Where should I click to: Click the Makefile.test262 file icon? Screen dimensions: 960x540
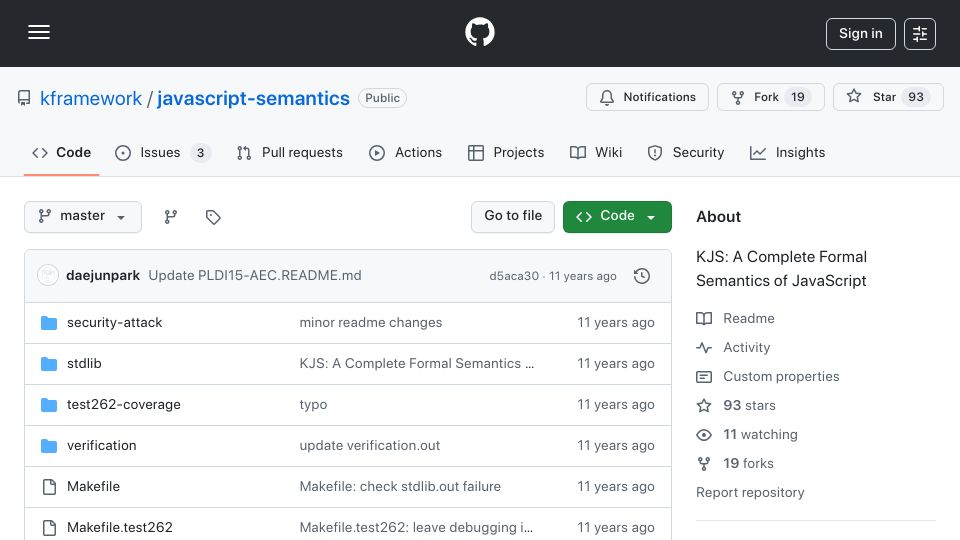pos(49,528)
